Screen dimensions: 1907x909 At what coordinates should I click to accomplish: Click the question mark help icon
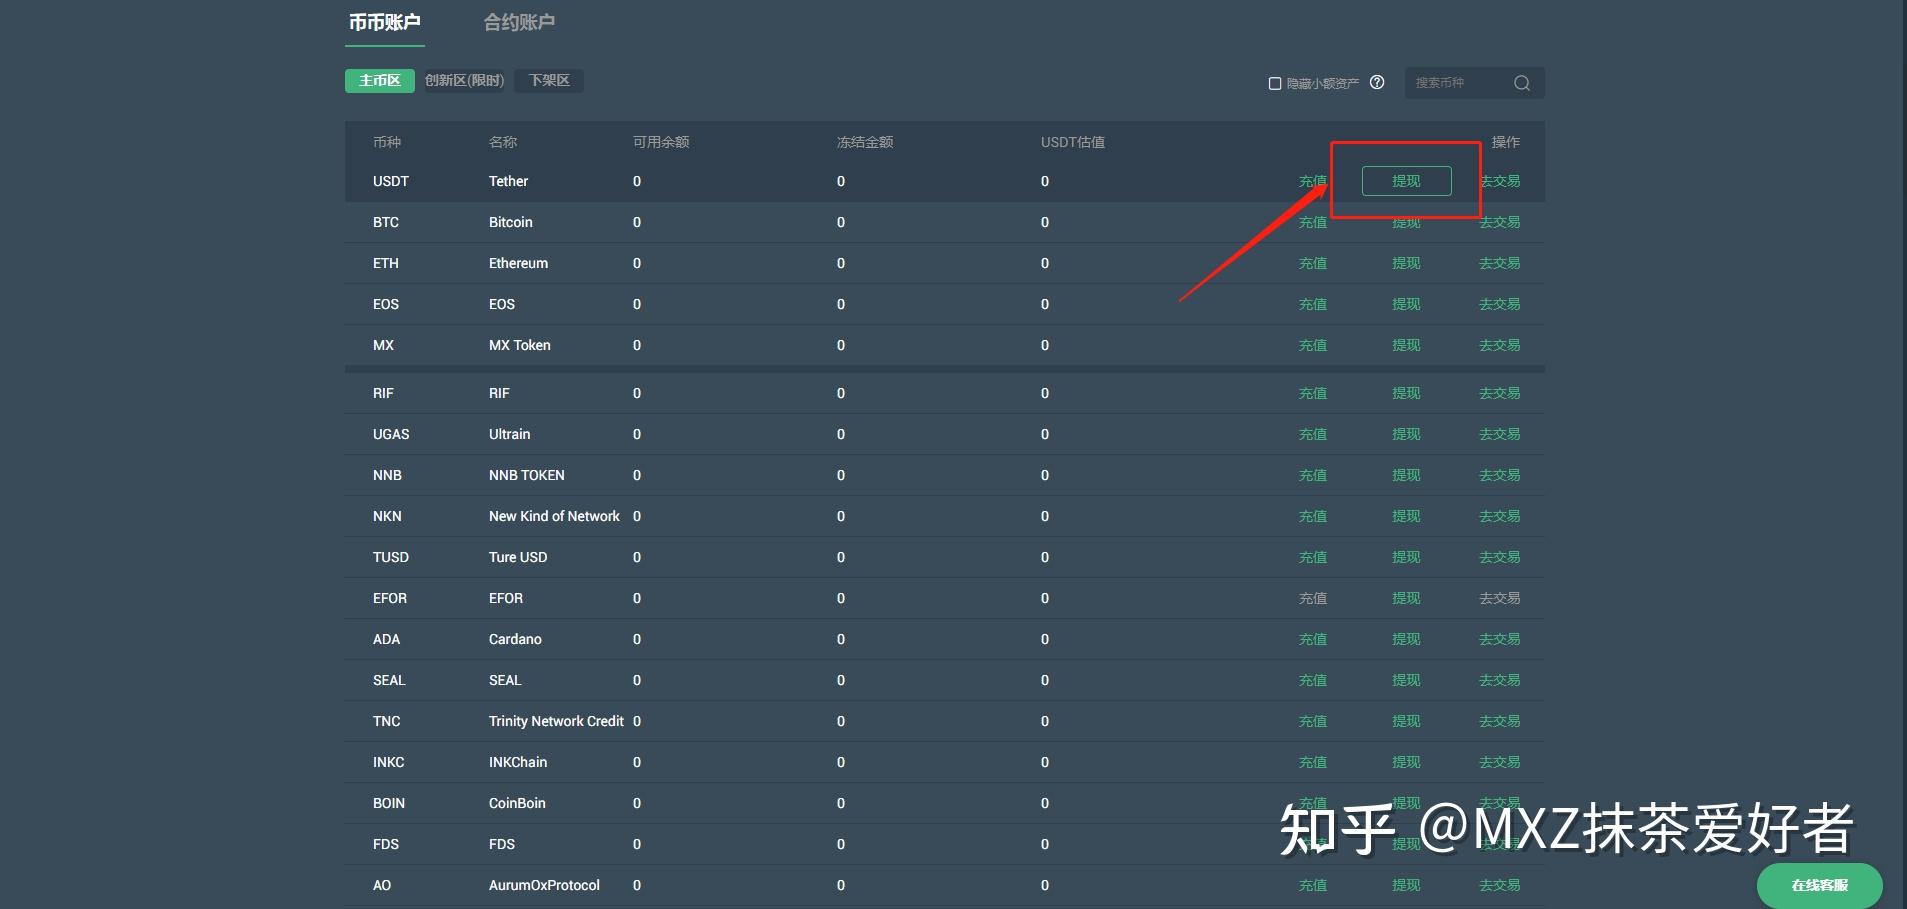(x=1377, y=83)
